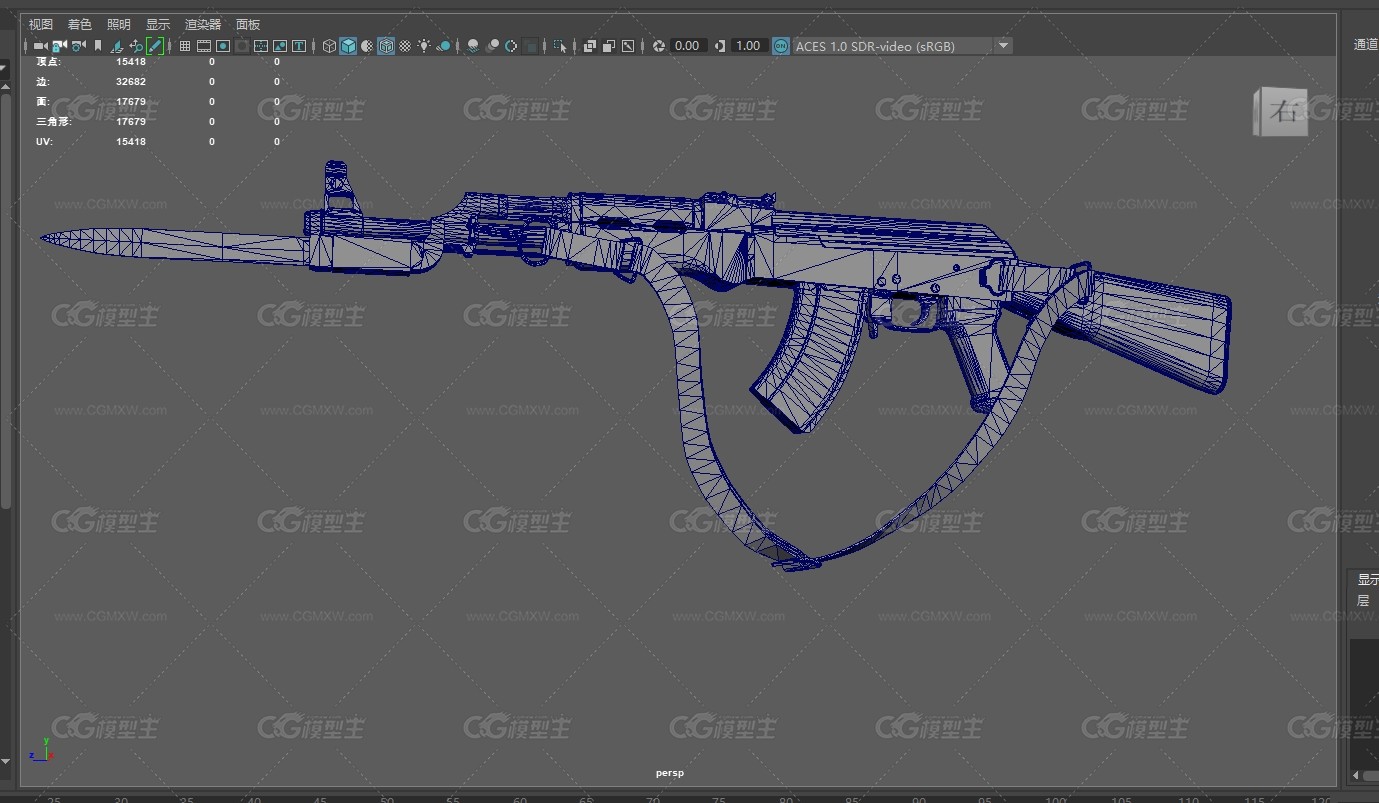
Task: Toggle the Resolution Gate overlay
Action: pyautogui.click(x=223, y=46)
